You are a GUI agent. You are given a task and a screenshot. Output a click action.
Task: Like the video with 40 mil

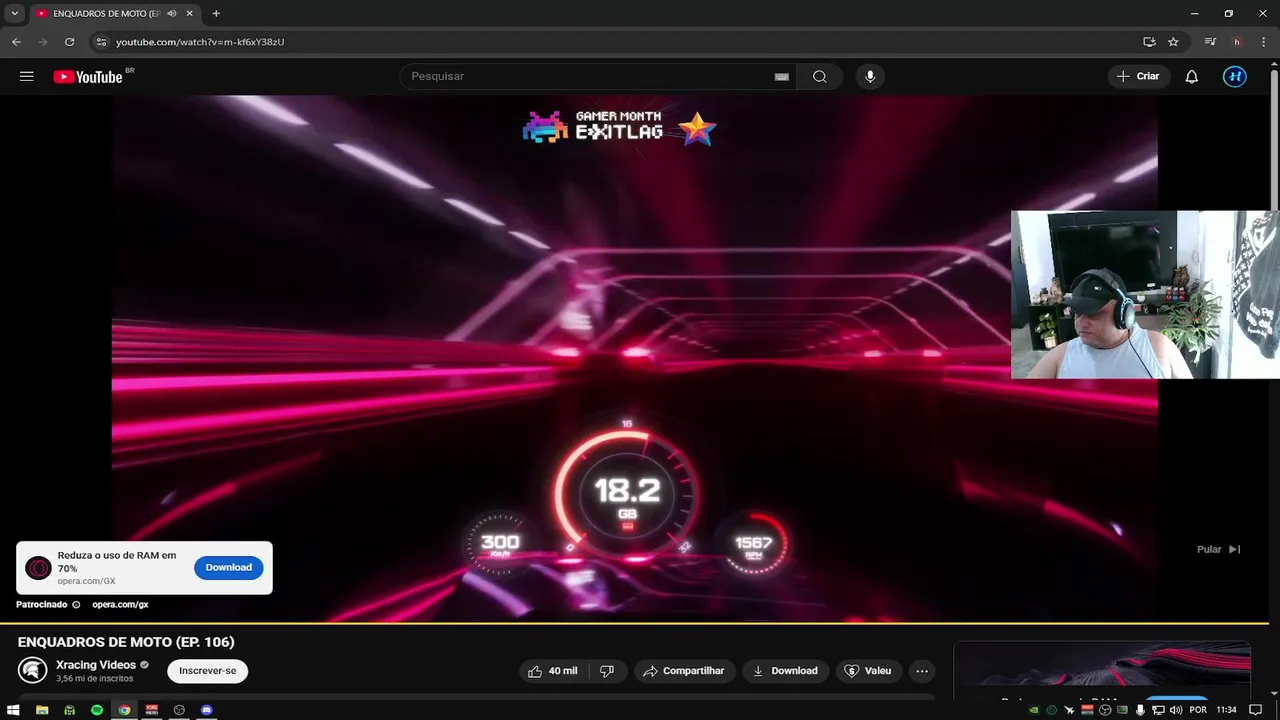click(553, 671)
